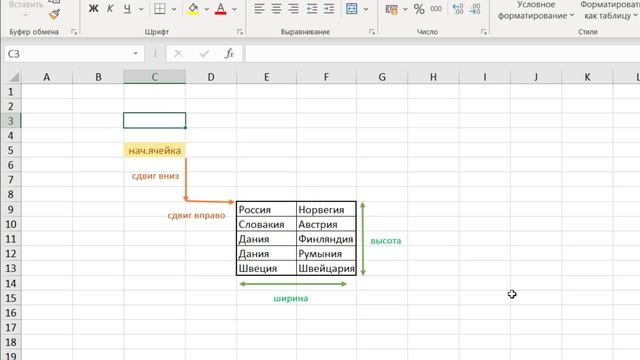
Task: Select cell containing Финляндия
Action: coord(326,239)
